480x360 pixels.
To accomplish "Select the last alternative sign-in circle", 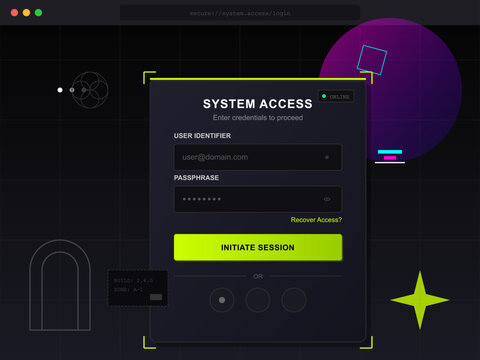I will tap(294, 300).
